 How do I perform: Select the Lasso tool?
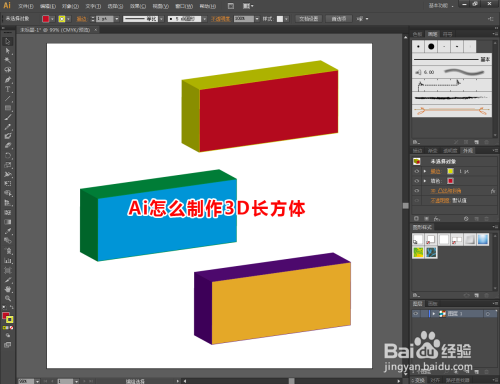tap(8, 70)
